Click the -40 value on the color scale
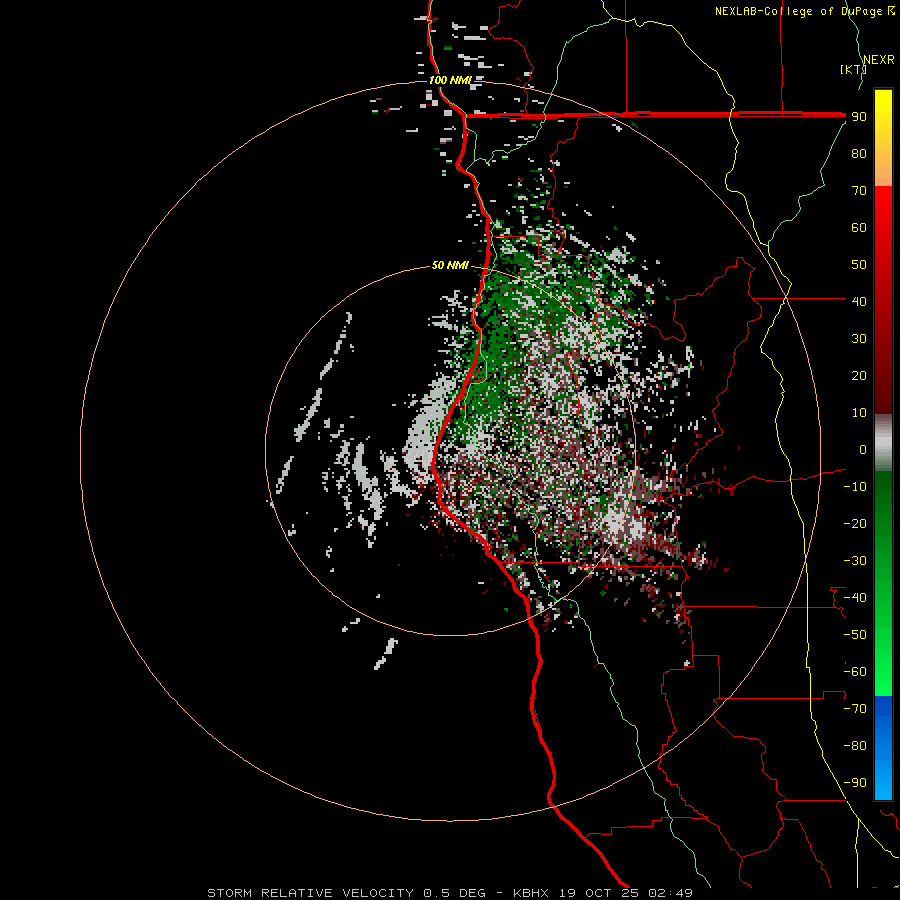Viewport: 900px width, 900px height. click(x=855, y=598)
